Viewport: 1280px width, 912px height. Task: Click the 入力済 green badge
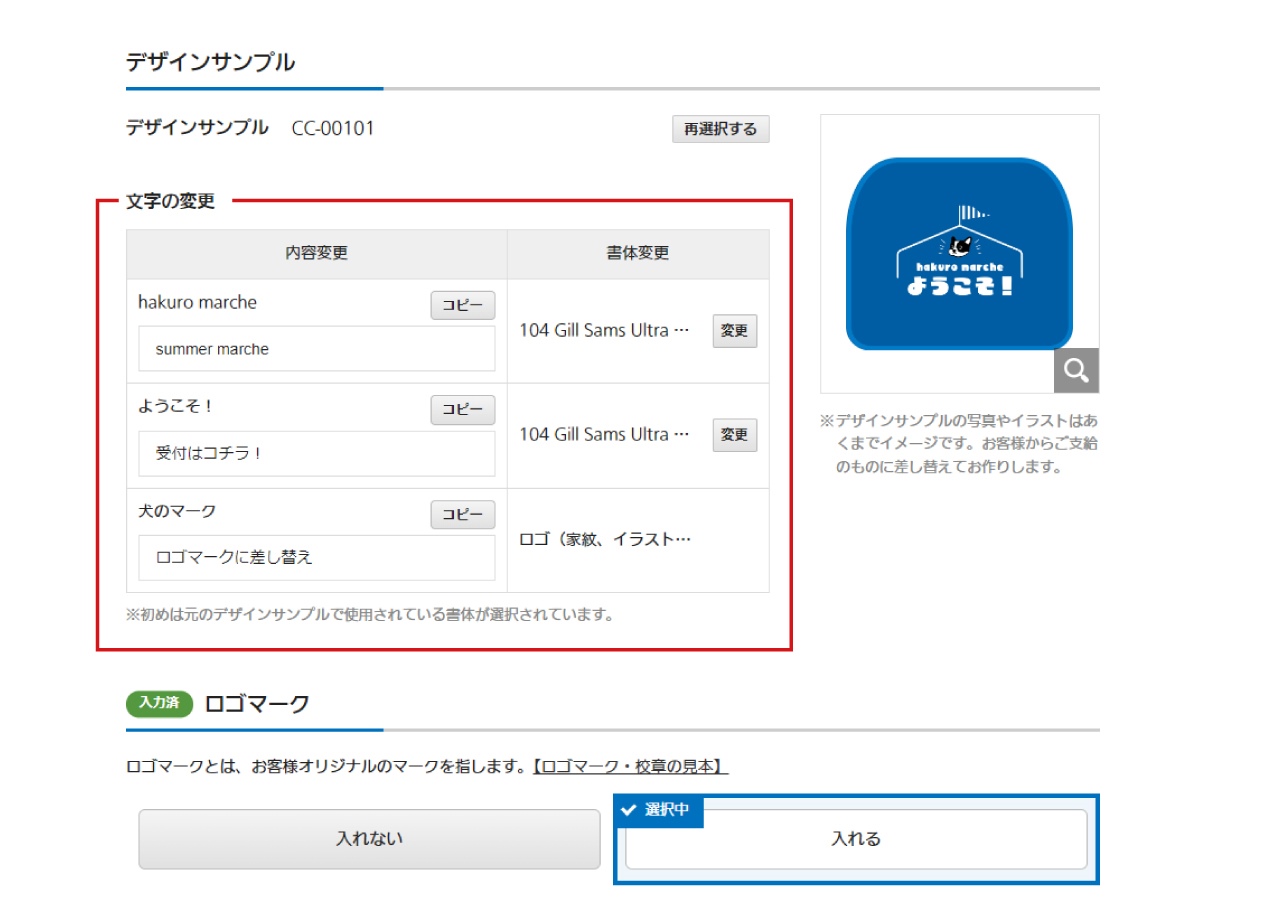point(159,703)
